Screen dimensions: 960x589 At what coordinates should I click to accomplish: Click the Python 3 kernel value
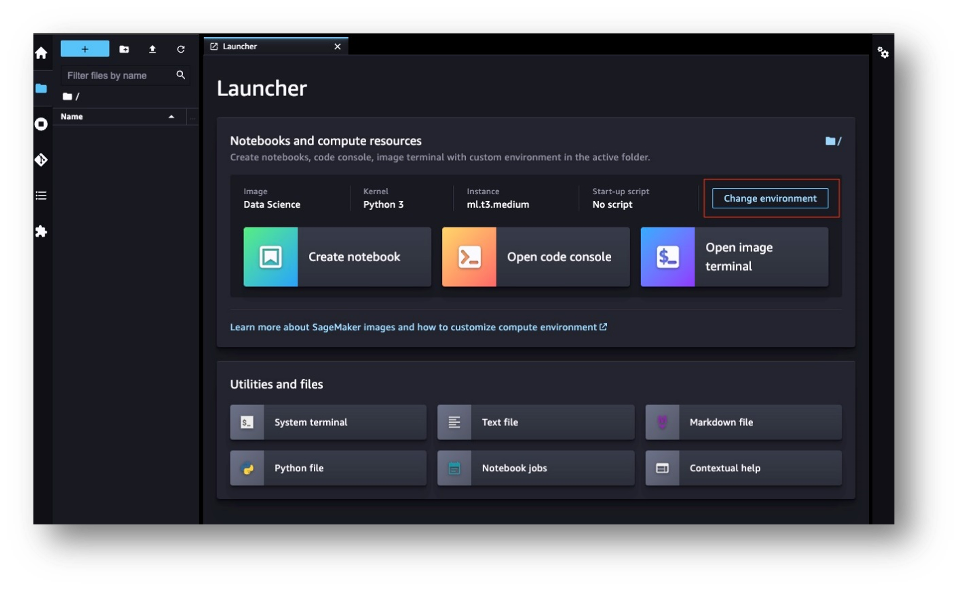tap(383, 204)
